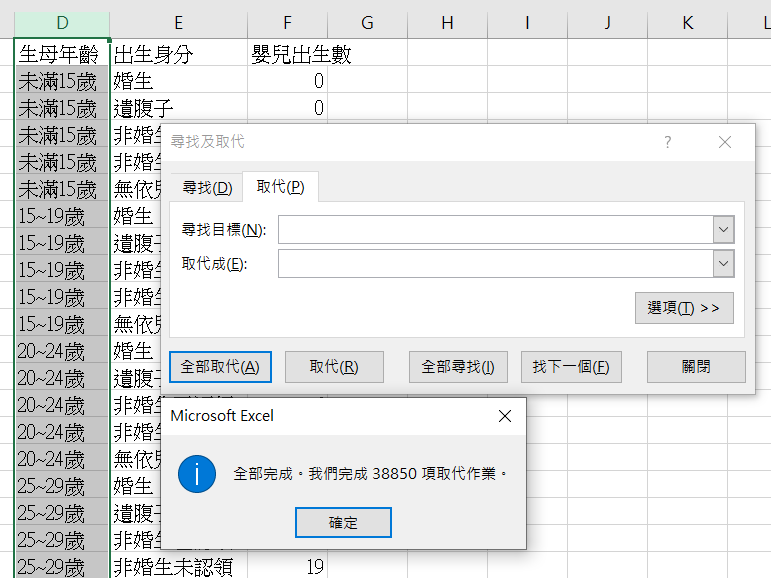Image resolution: width=771 pixels, height=578 pixels.
Task: Switch to the 尋找 tab
Action: click(207, 187)
